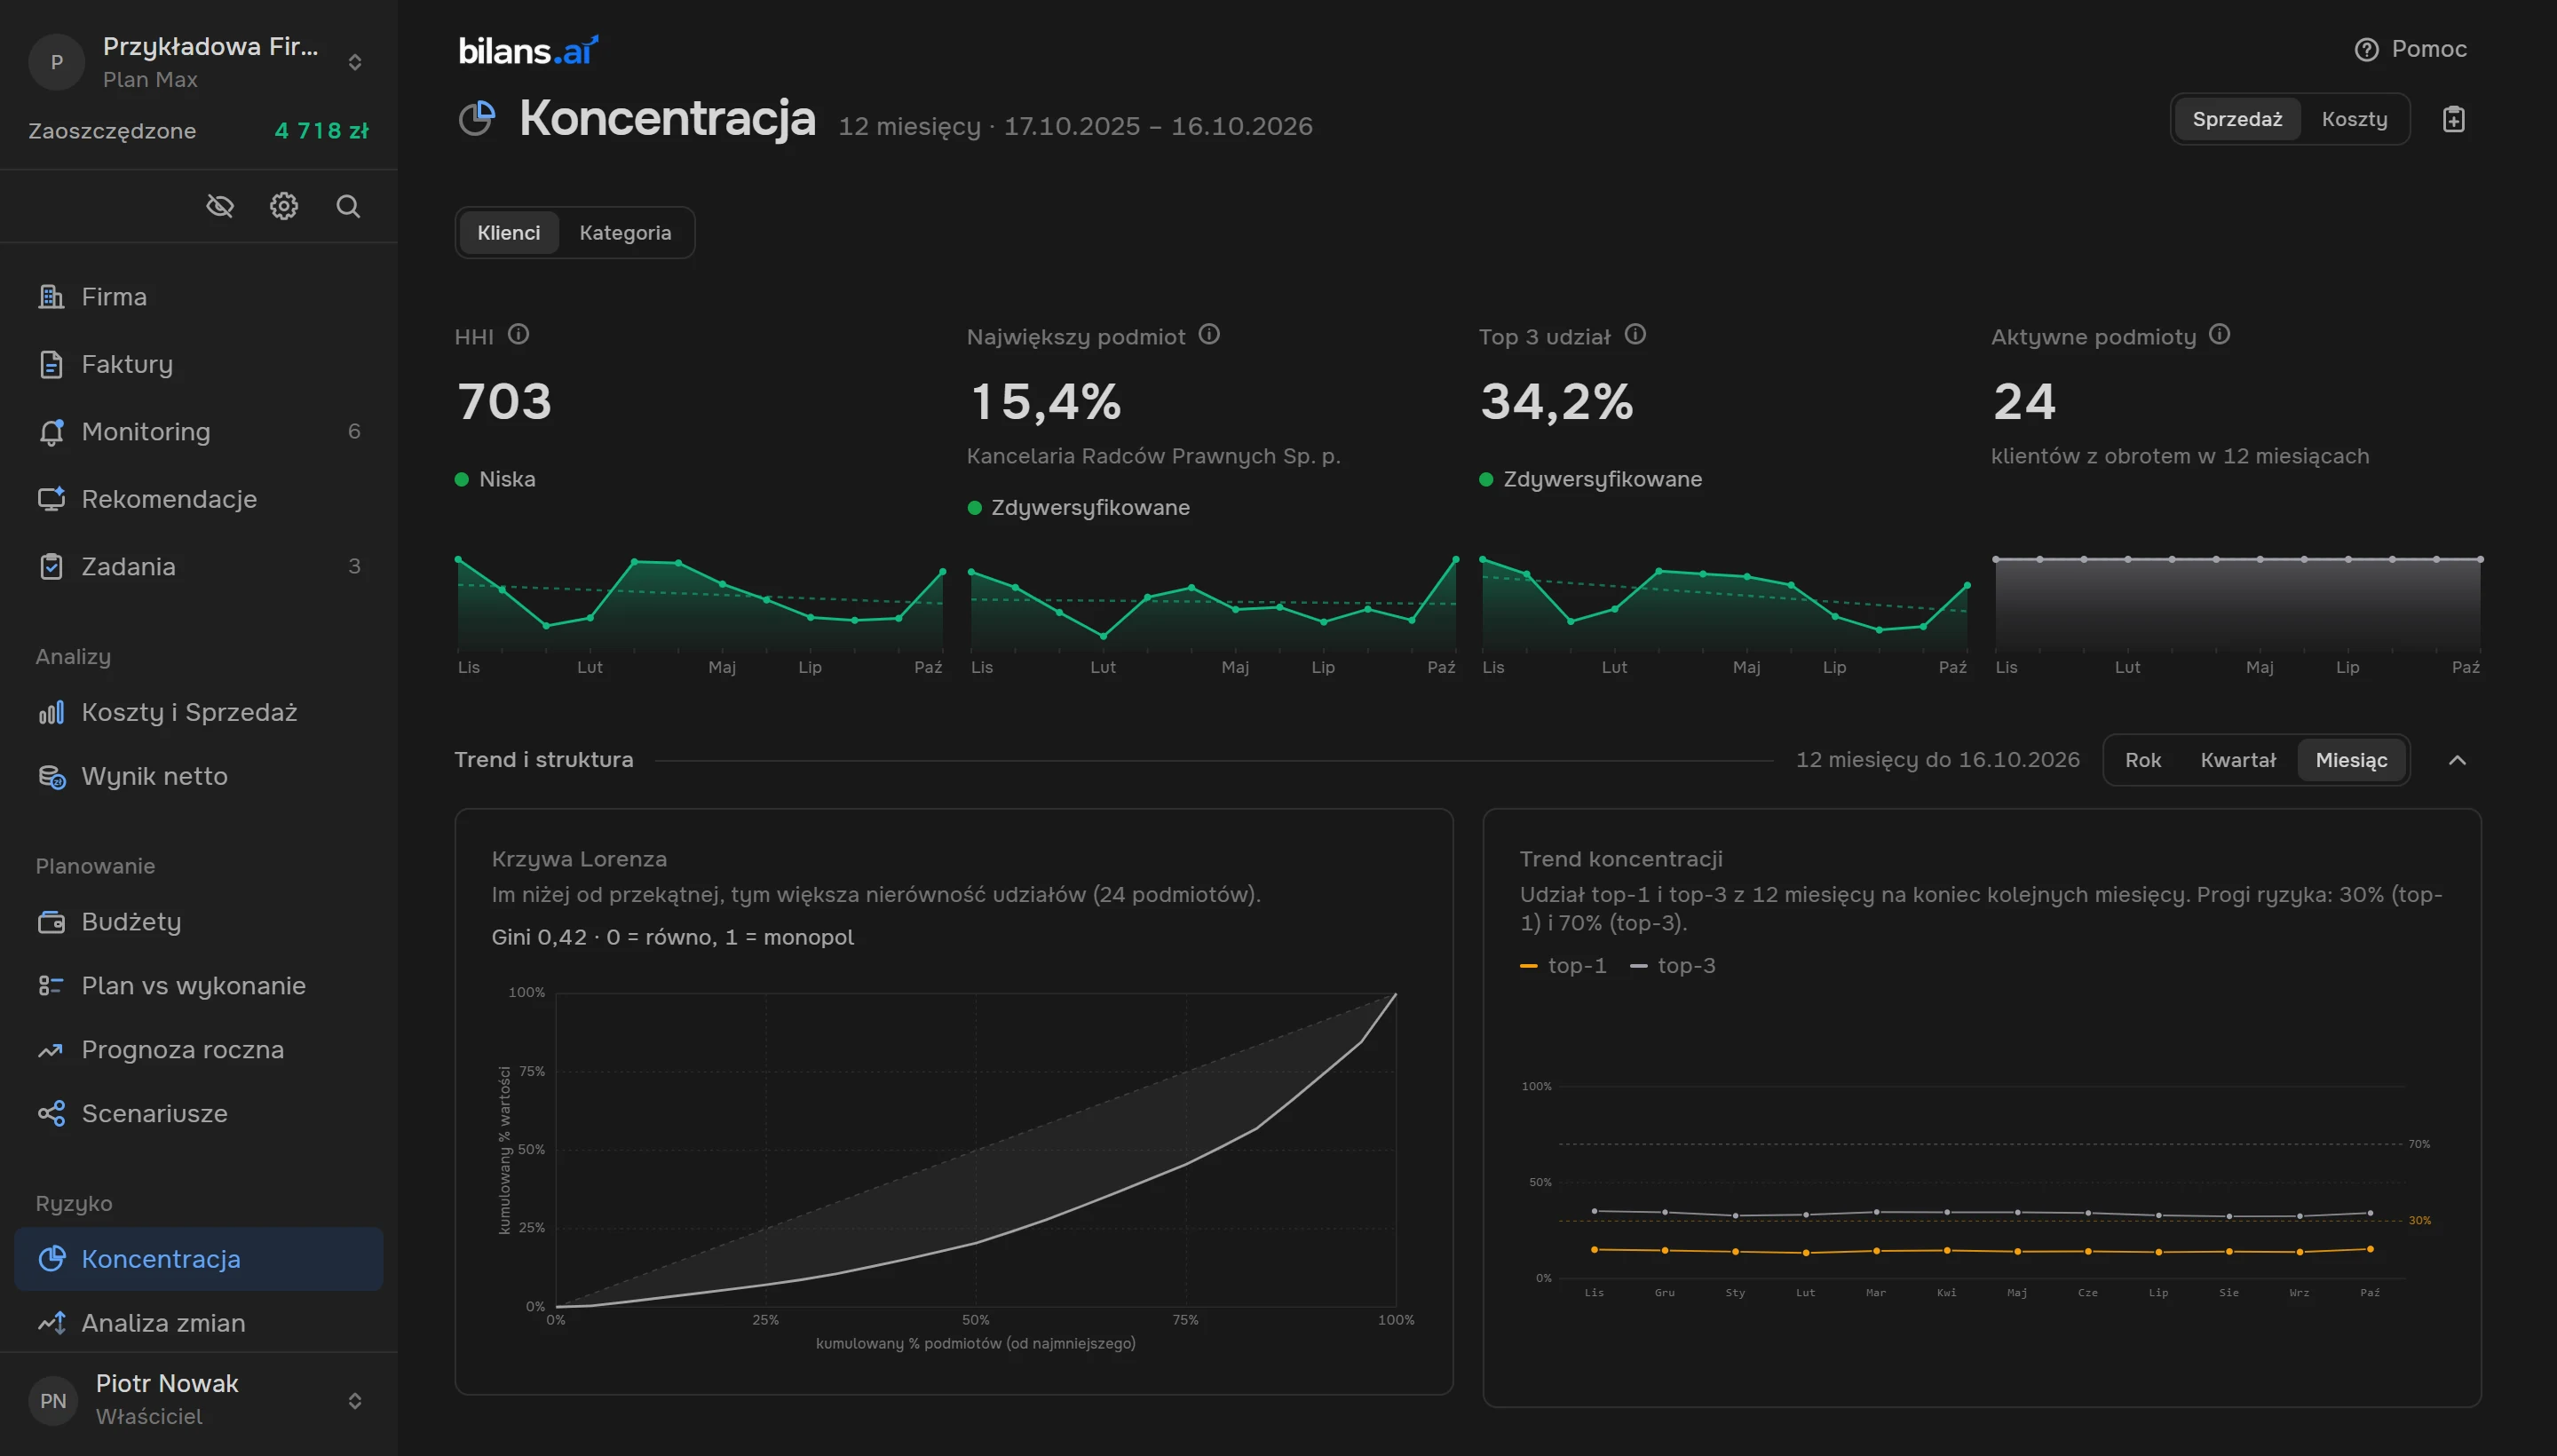The image size is (2557, 1456).
Task: Select the Kategoria tab
Action: (625, 233)
